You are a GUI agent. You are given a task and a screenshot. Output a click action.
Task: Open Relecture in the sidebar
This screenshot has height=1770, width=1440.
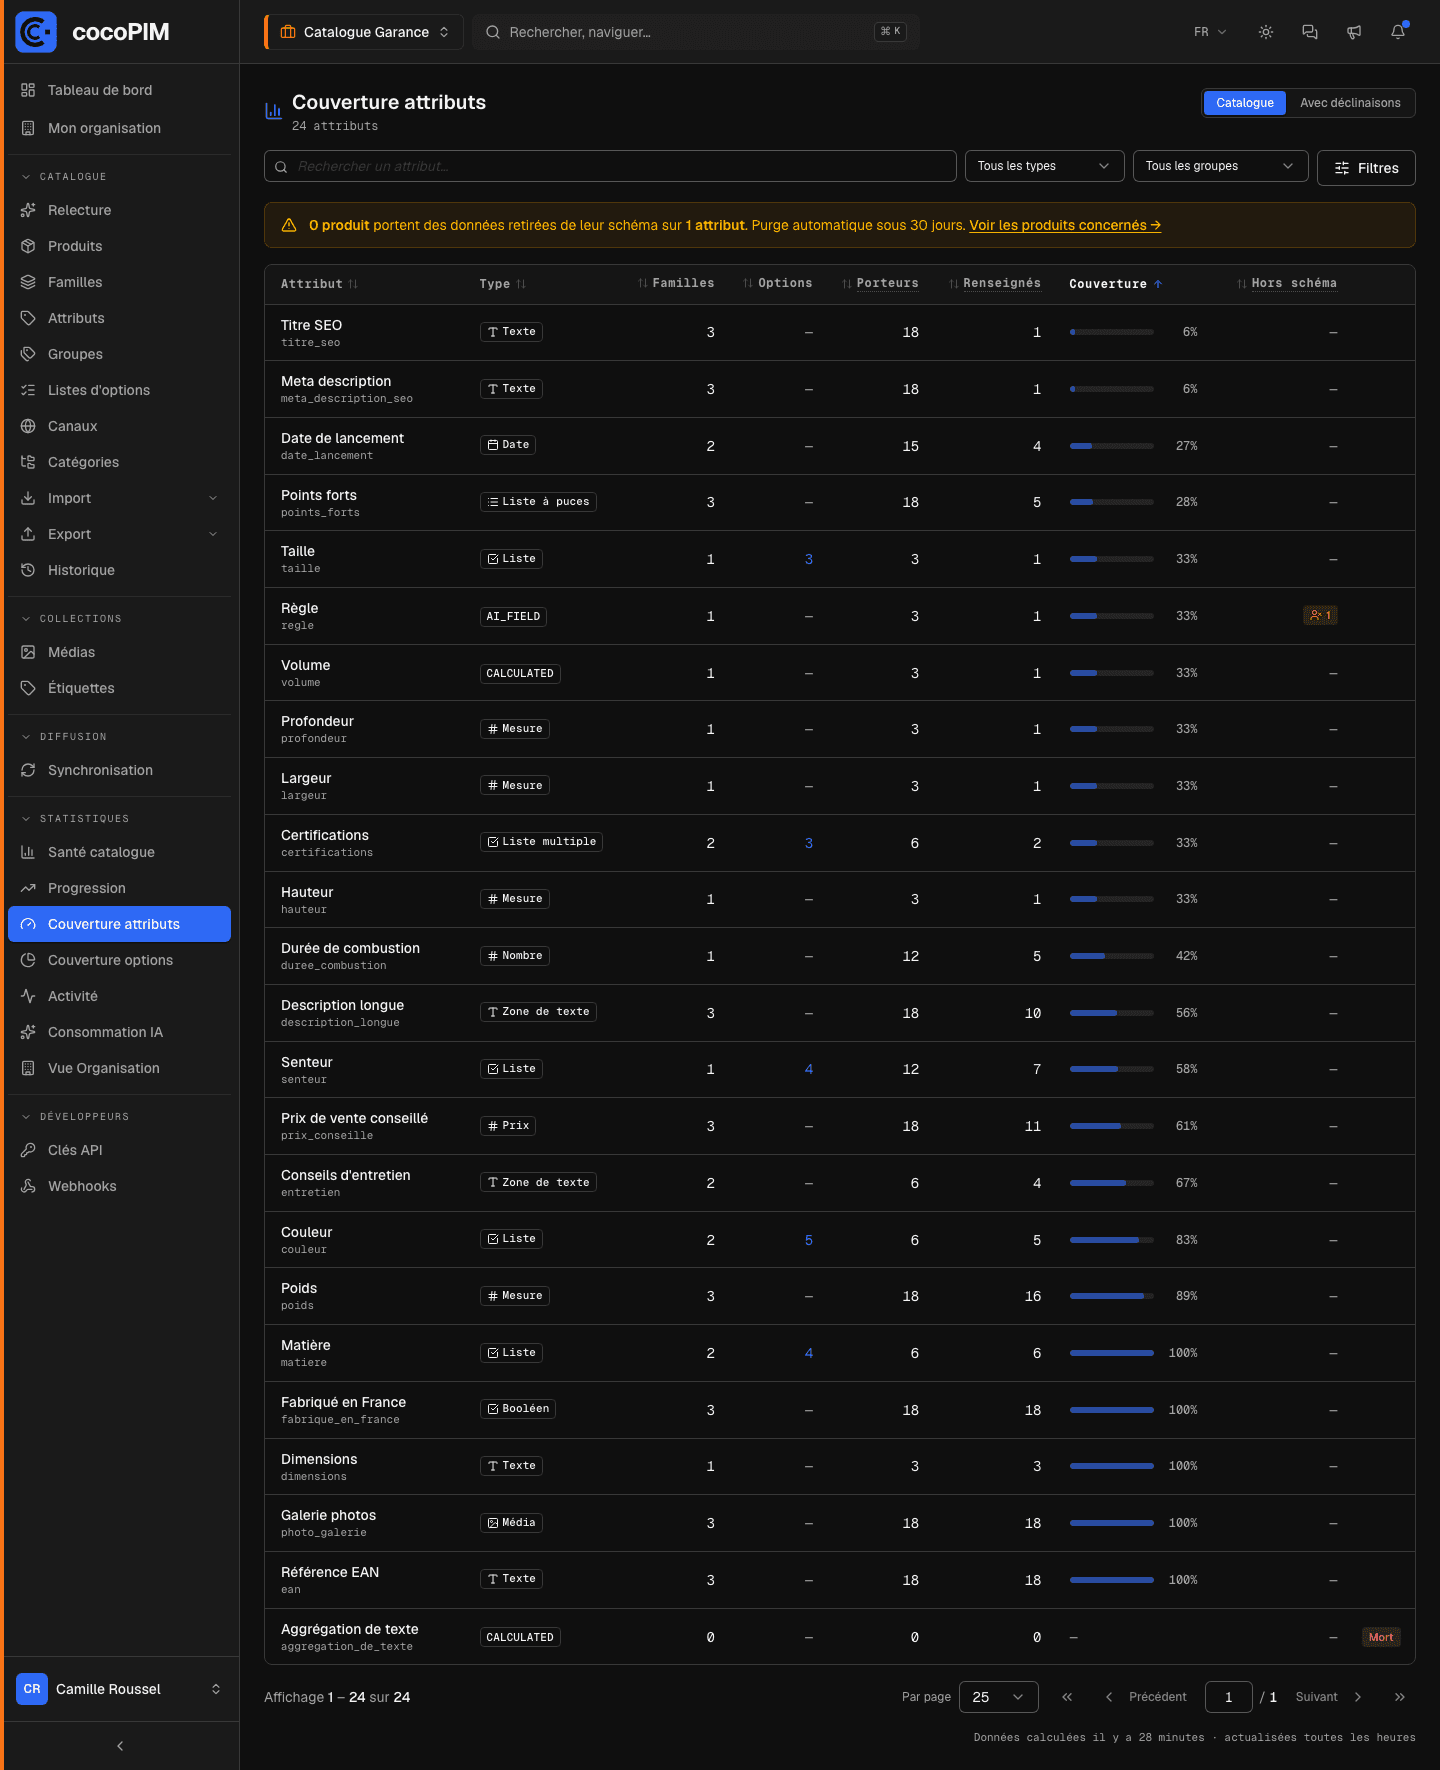(x=119, y=210)
